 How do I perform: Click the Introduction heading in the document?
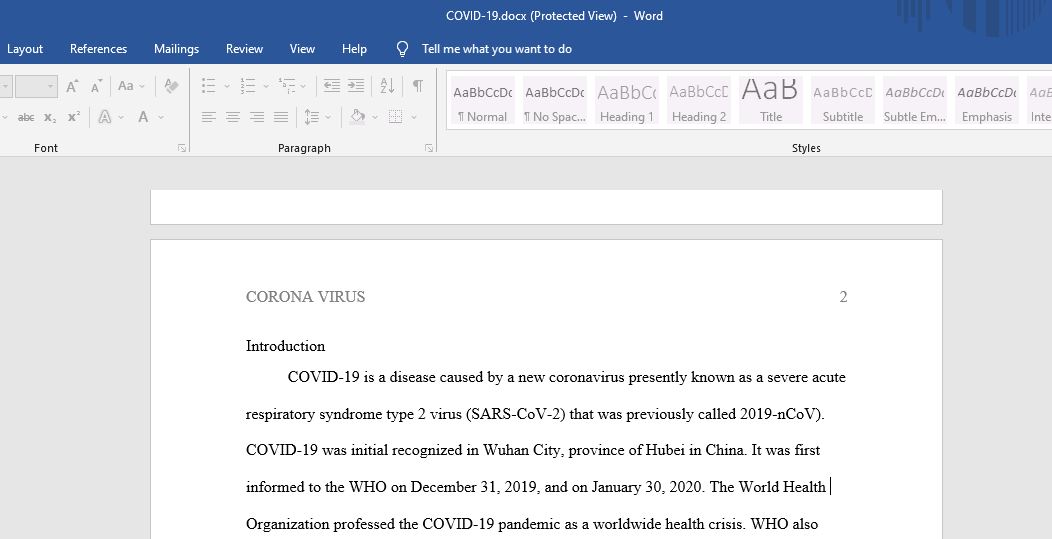coord(285,346)
